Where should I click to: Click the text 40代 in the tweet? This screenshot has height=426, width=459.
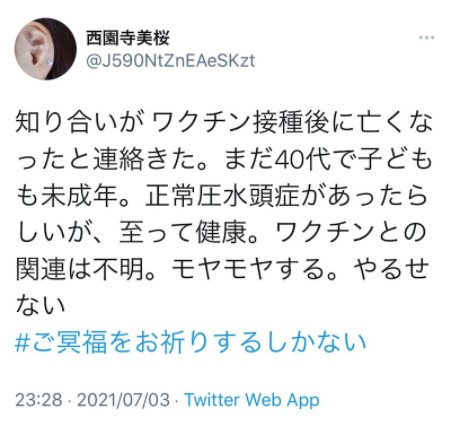[x=298, y=159]
